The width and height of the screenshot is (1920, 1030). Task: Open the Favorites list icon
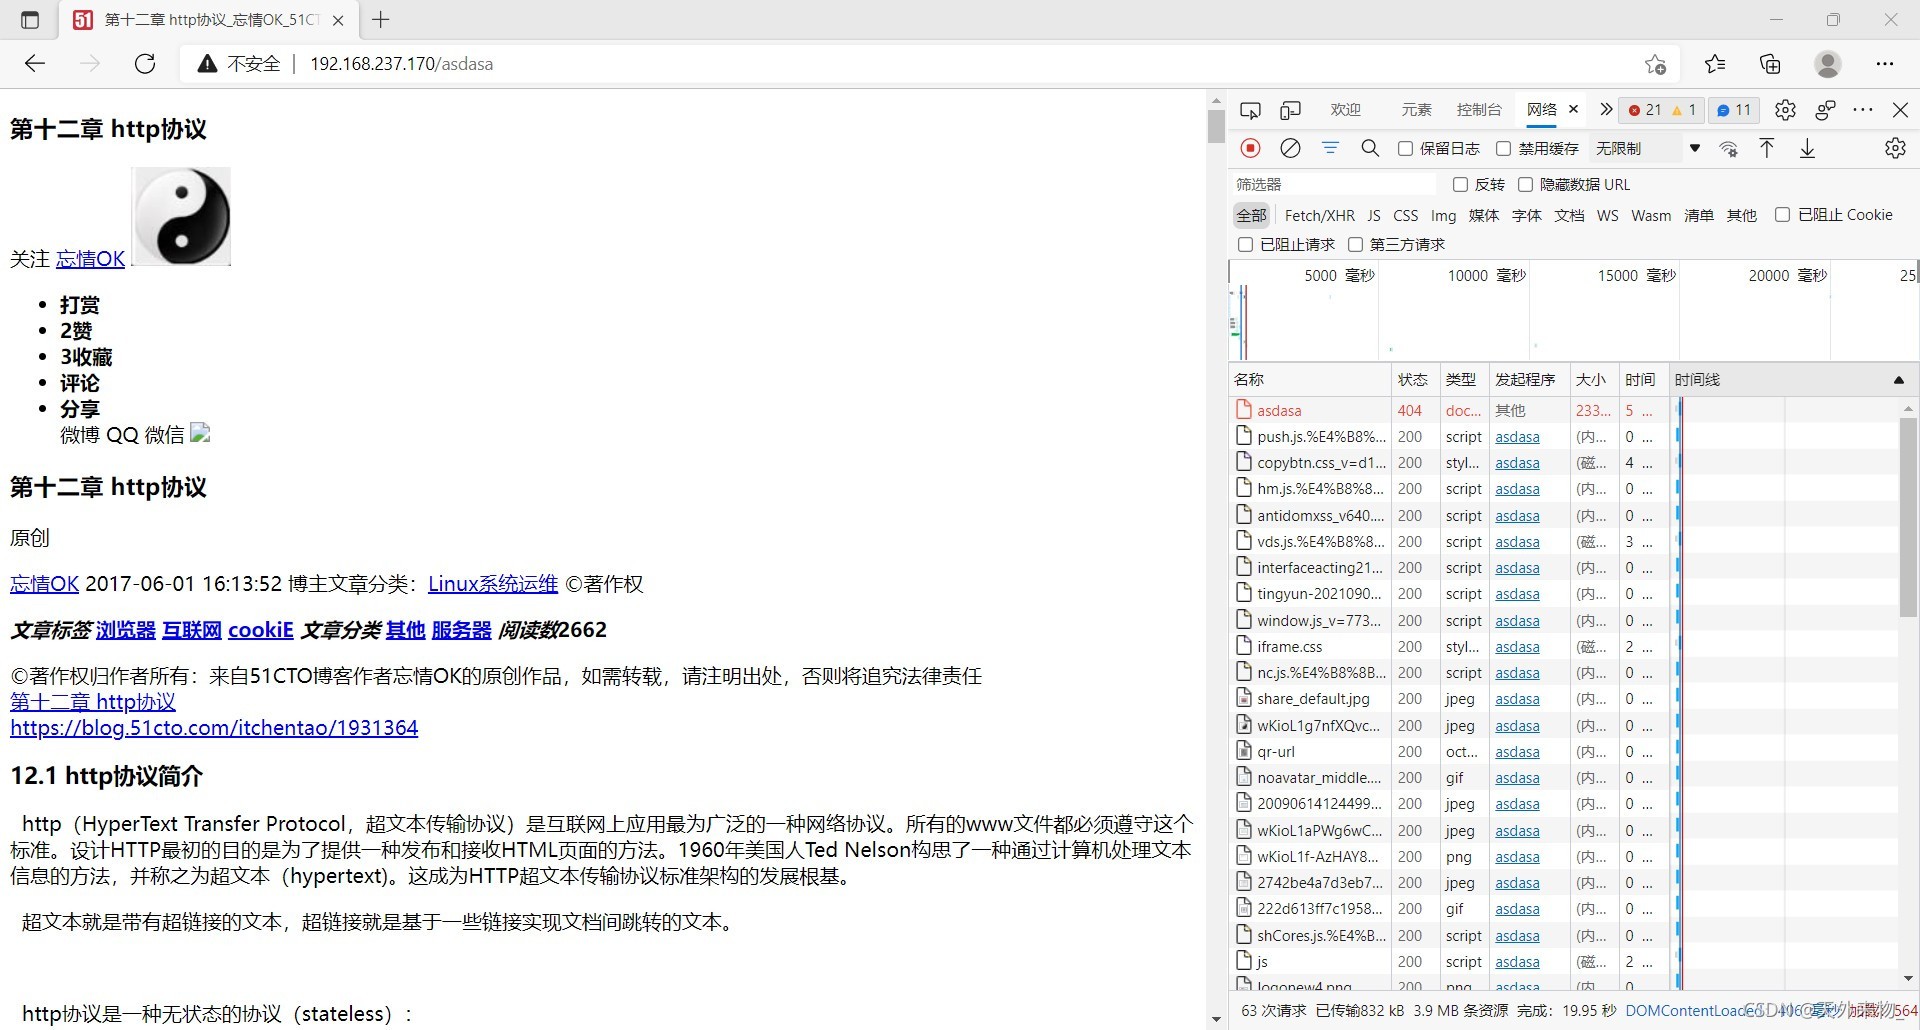[1715, 64]
